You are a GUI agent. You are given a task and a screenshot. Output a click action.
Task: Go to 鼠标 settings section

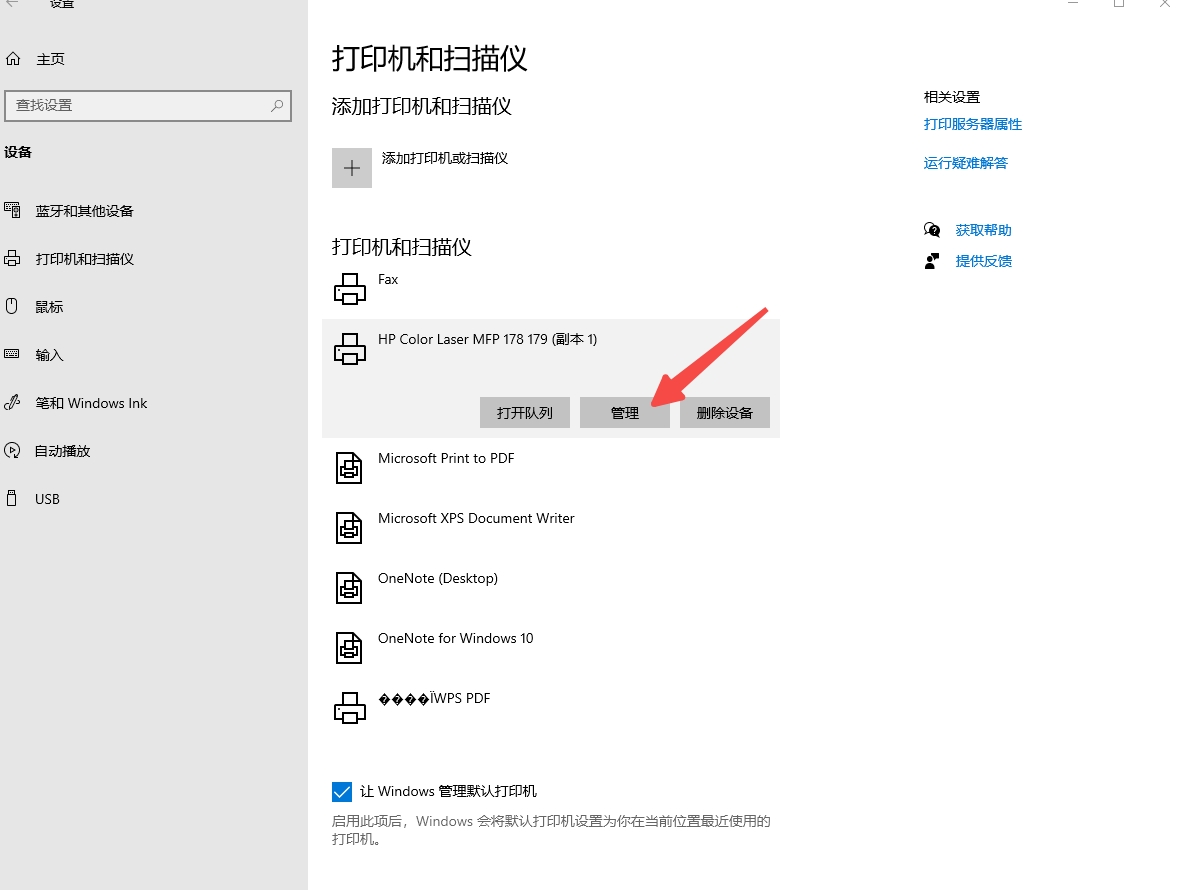(x=49, y=307)
